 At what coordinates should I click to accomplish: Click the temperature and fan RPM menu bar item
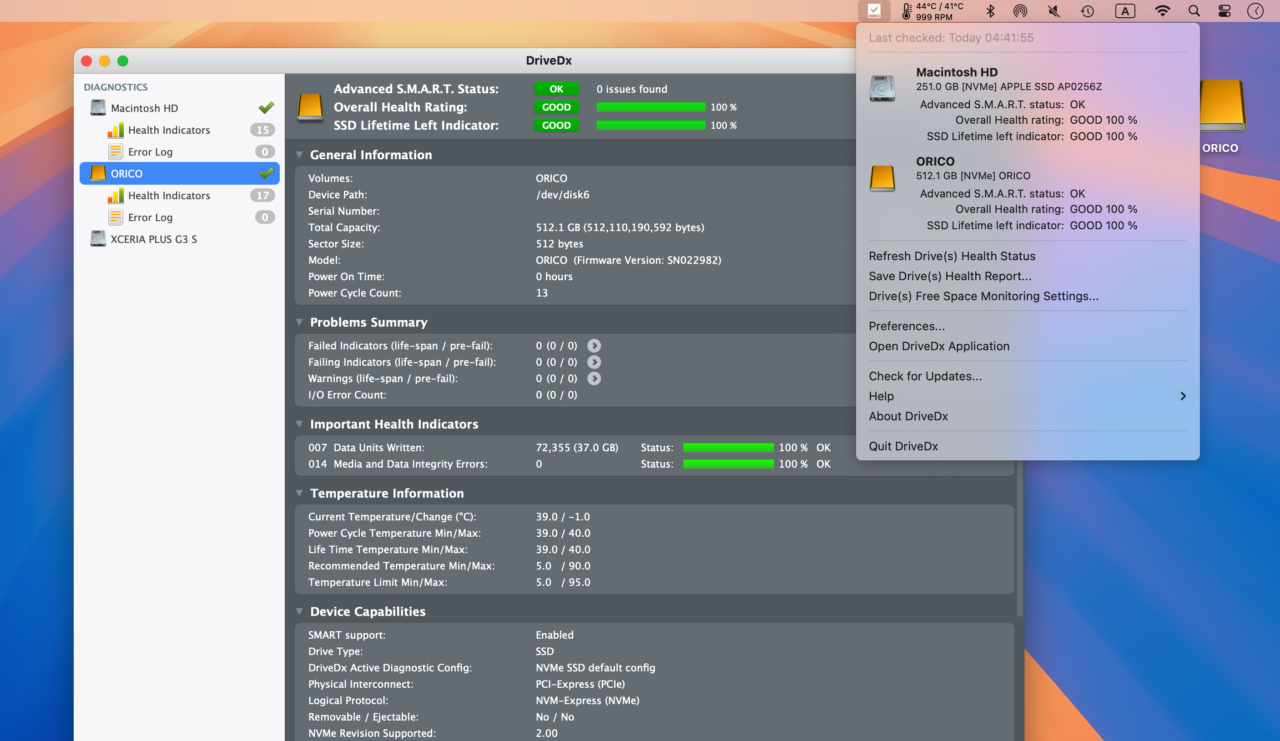click(x=933, y=11)
